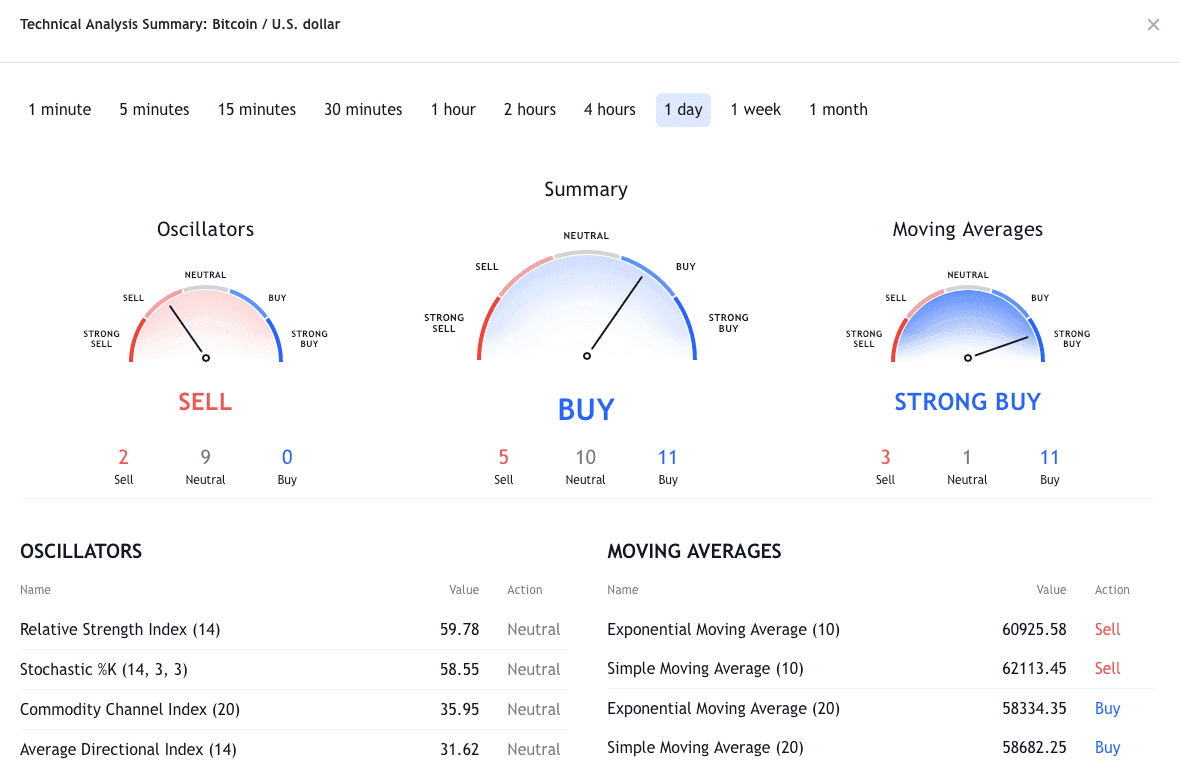Viewport: 1180px width, 766px height.
Task: Select the 1 month timeframe
Action: point(838,110)
